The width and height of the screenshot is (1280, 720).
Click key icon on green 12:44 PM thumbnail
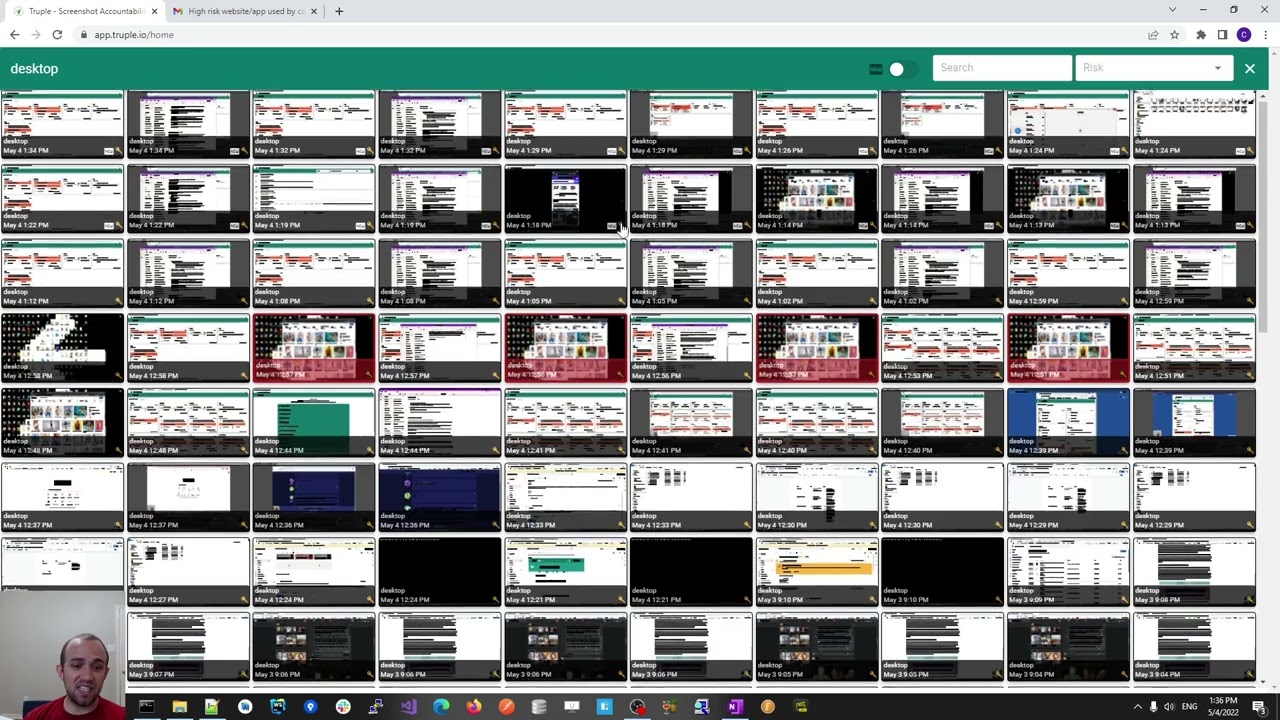point(368,451)
